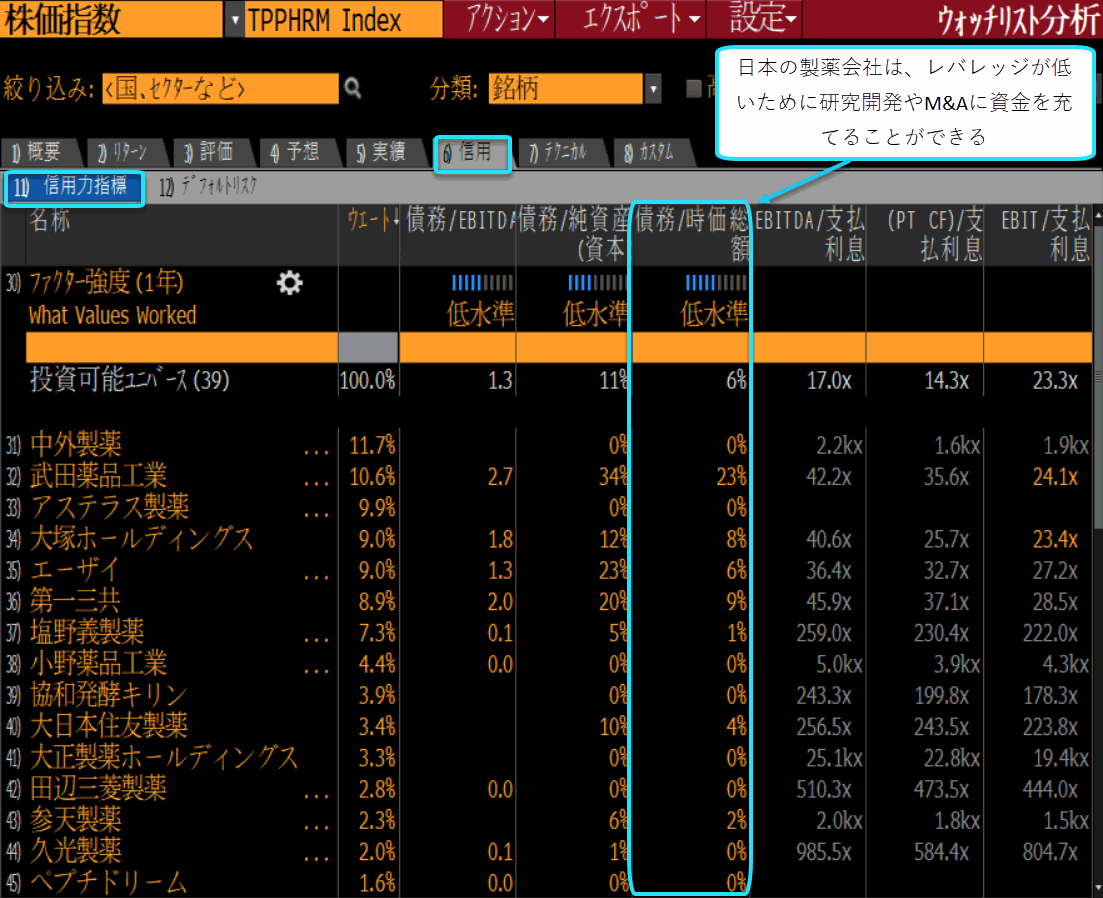Click the 42.2x value for 武田薬品工業
The height and width of the screenshot is (898, 1103).
coord(829,477)
